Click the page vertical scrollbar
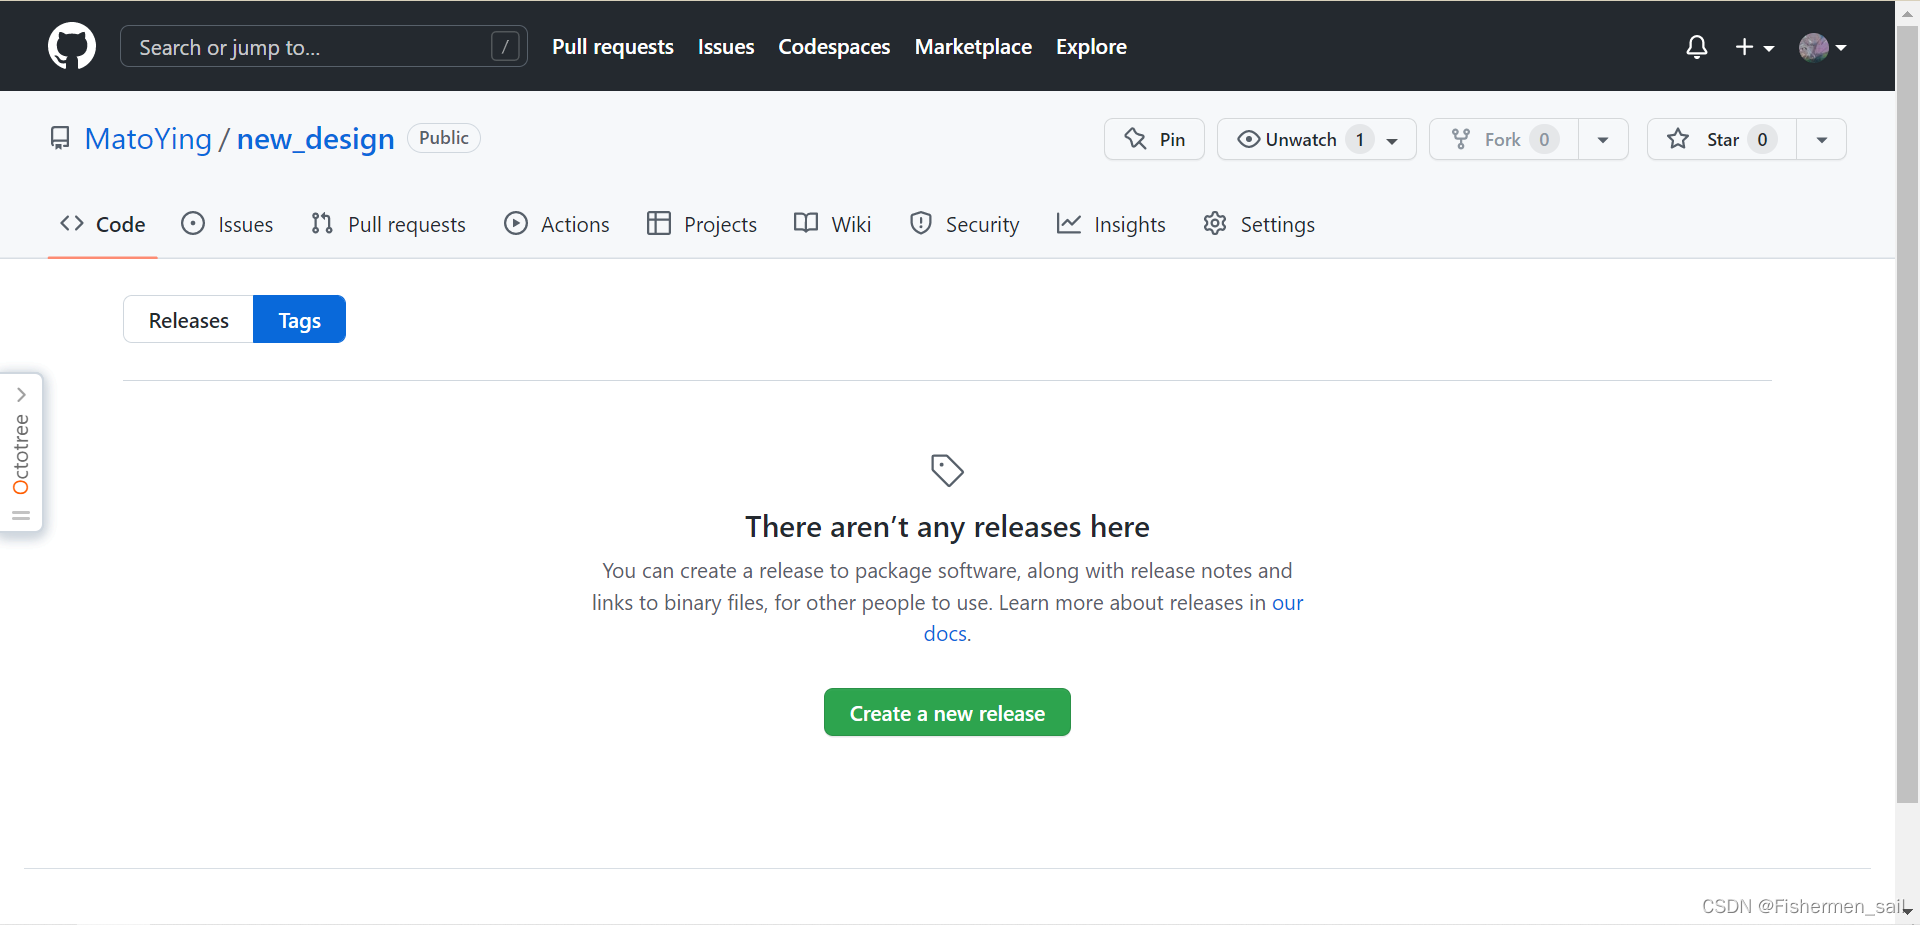The width and height of the screenshot is (1920, 925). point(1907,414)
